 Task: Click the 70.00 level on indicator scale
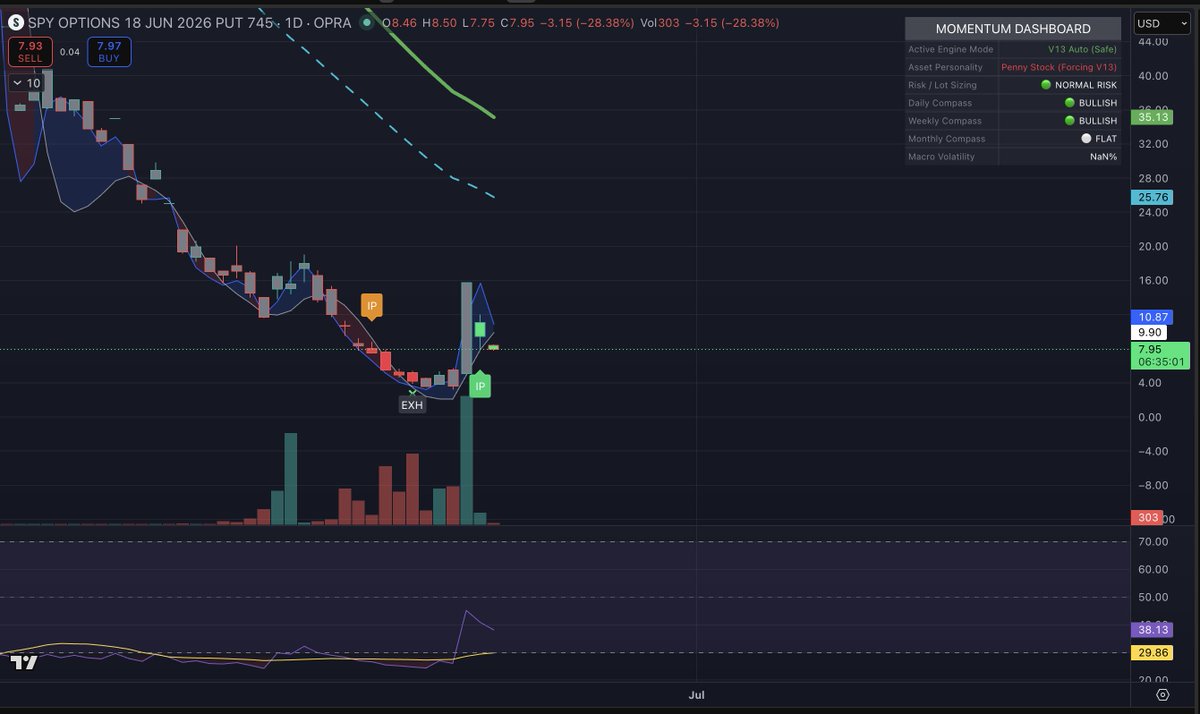pyautogui.click(x=1153, y=541)
